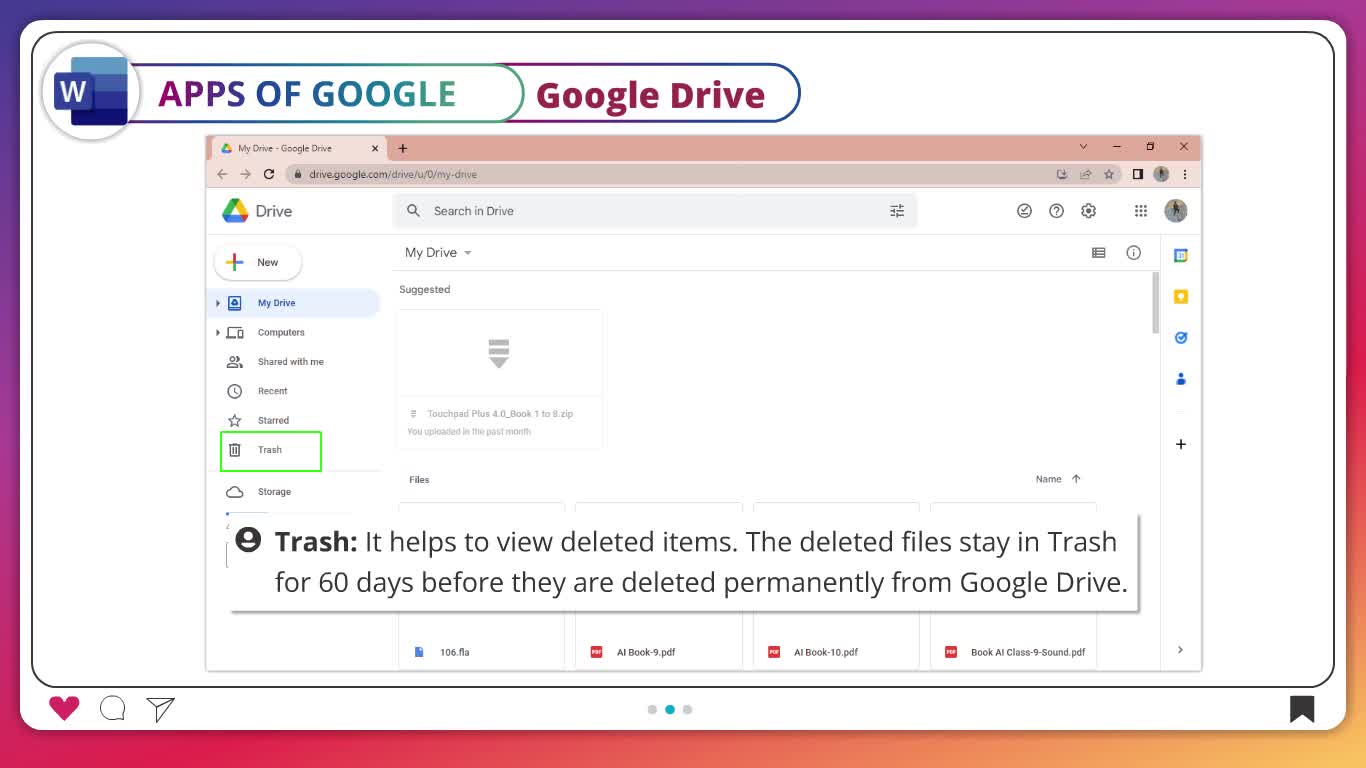Go back in the browser
Viewport: 1366px width, 768px height.
point(222,174)
